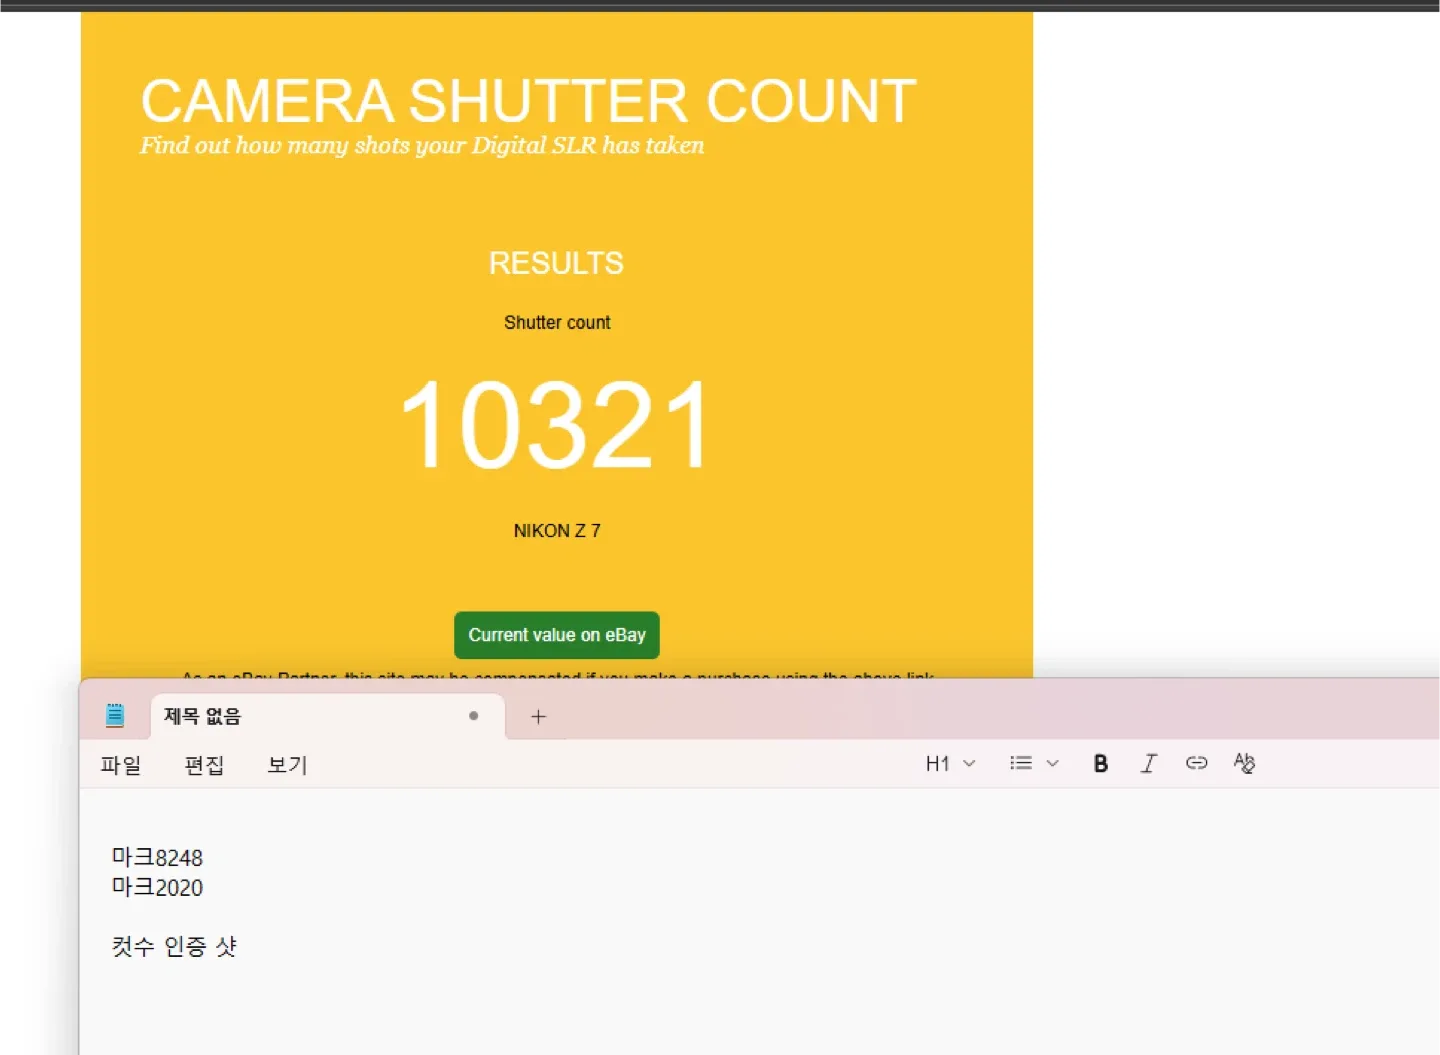Screen dimensions: 1440x1055
Task: Select the 제목 없음 tab
Action: point(328,716)
